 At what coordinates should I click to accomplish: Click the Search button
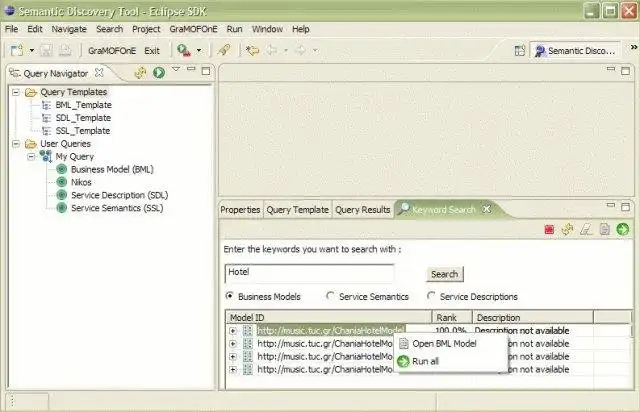click(x=445, y=274)
